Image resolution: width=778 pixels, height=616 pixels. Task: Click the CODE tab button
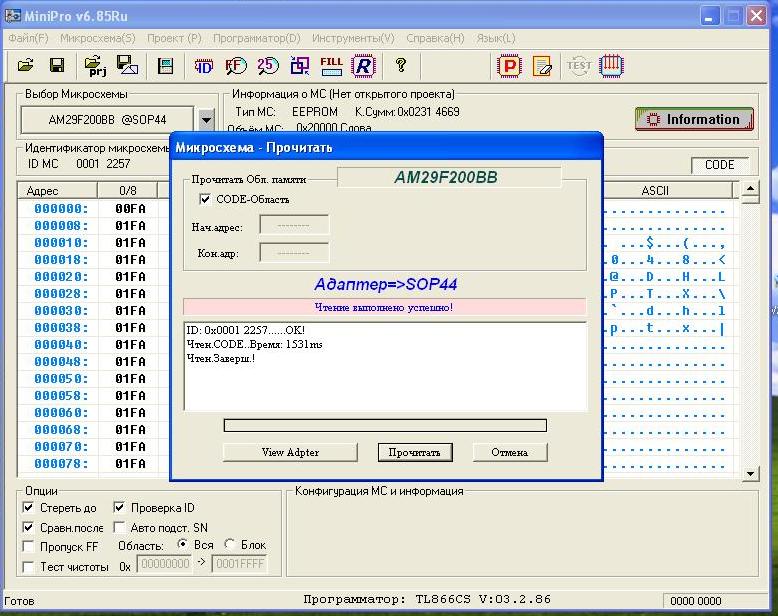[719, 165]
